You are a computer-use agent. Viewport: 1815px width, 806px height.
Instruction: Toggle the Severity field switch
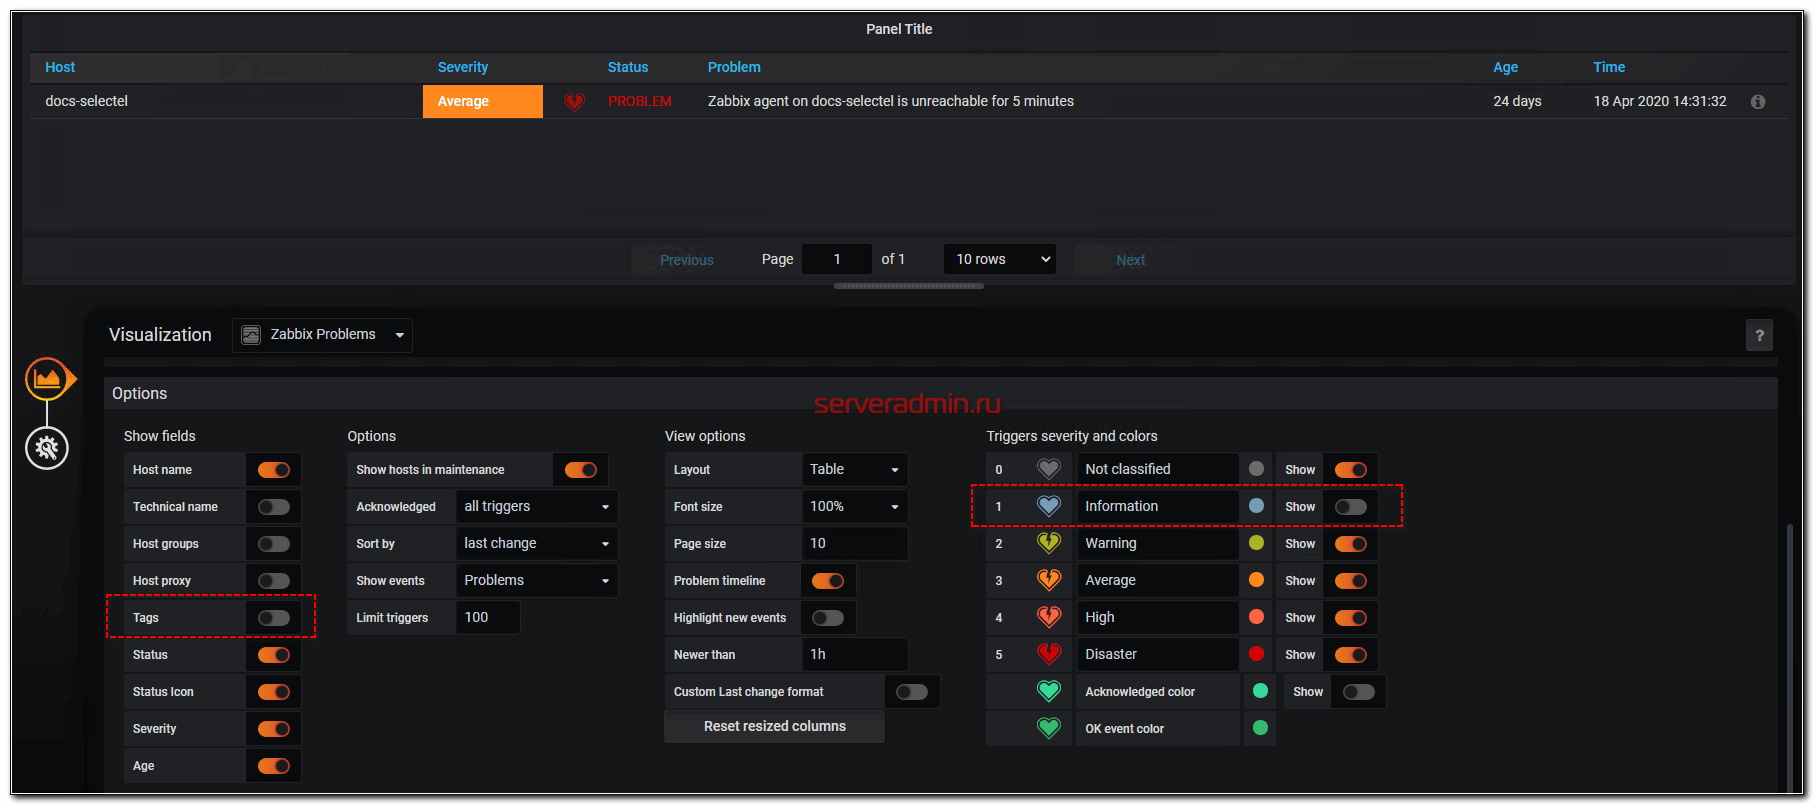coord(274,729)
